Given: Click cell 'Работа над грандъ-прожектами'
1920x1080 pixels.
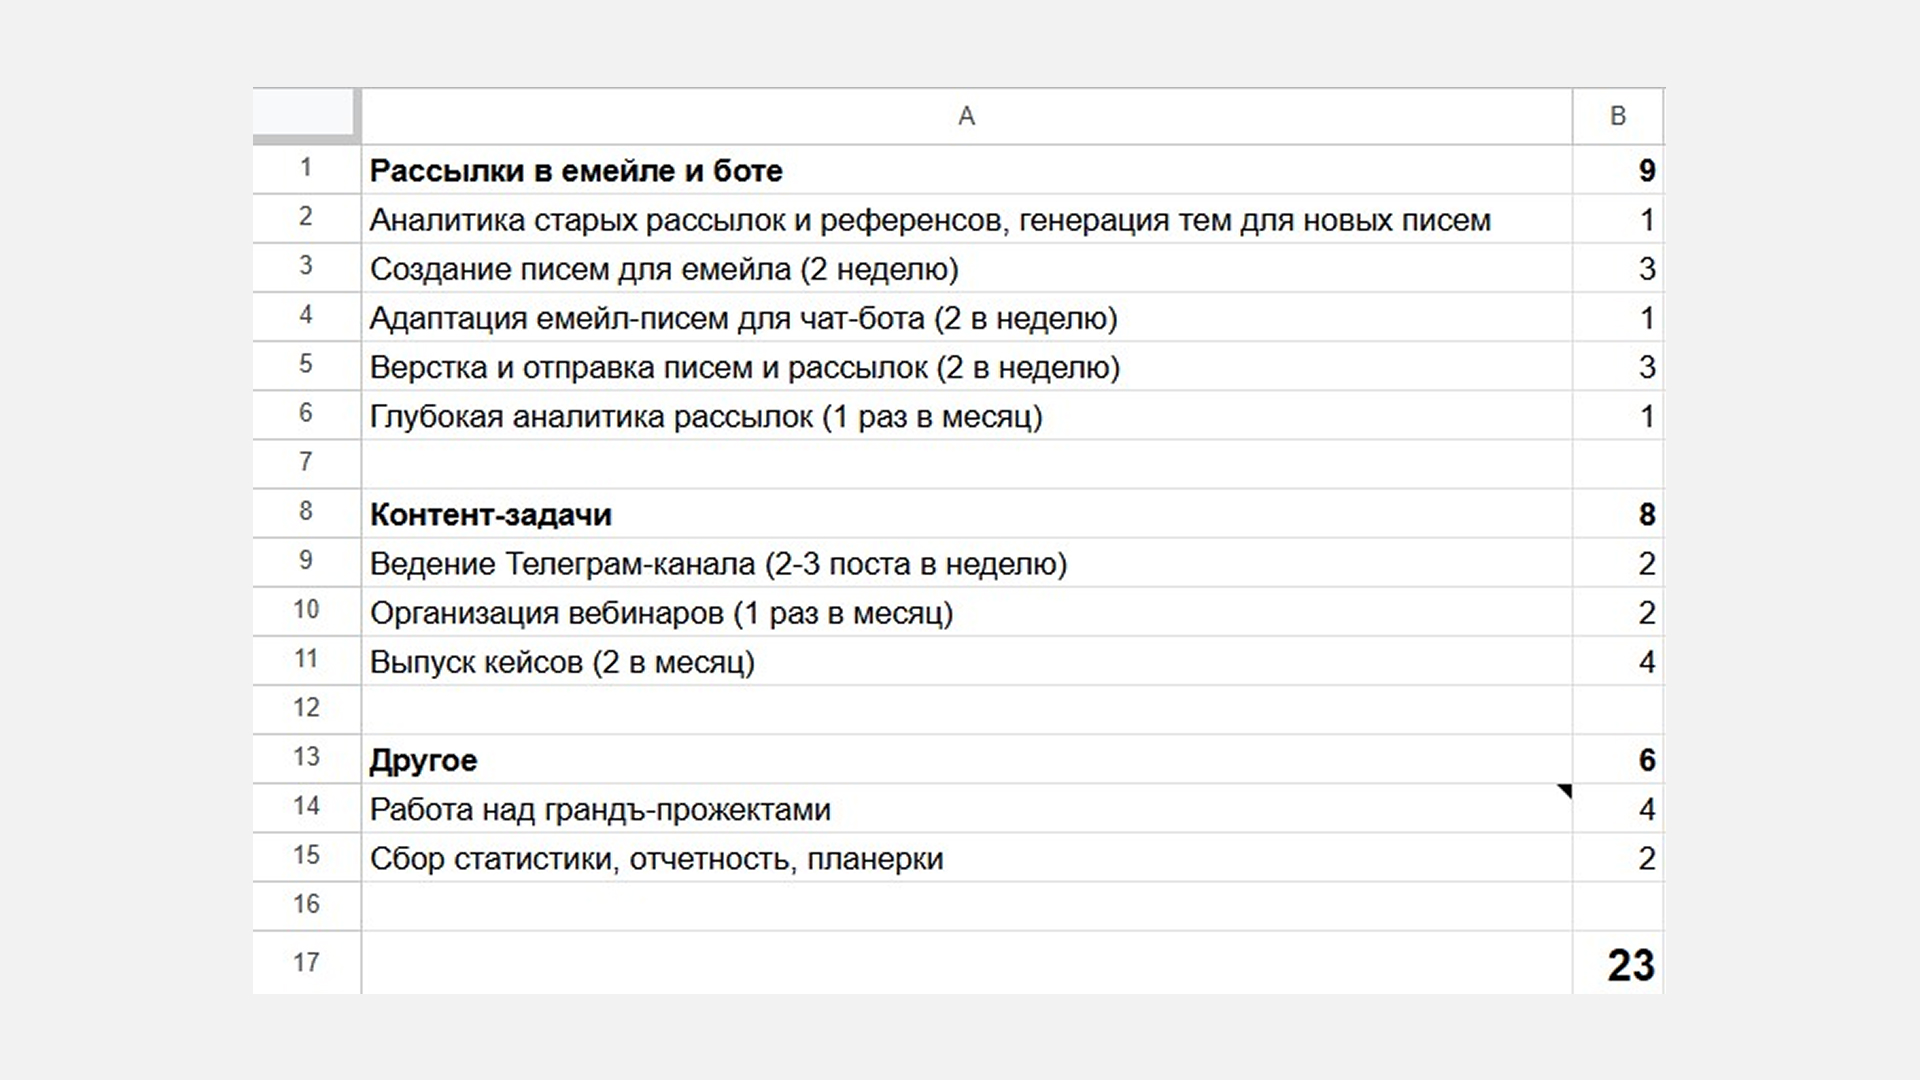Looking at the screenshot, I should (966, 808).
